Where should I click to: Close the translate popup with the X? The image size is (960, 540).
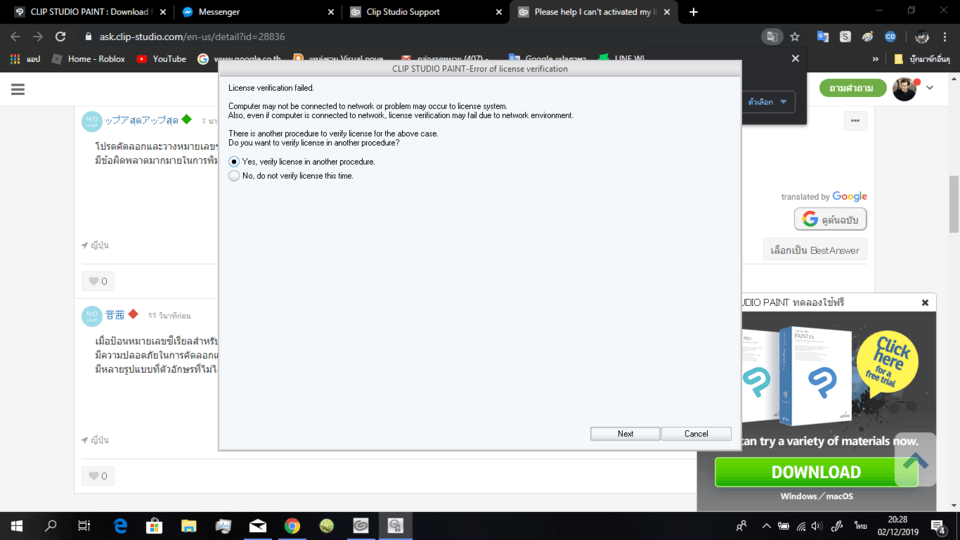pos(795,58)
